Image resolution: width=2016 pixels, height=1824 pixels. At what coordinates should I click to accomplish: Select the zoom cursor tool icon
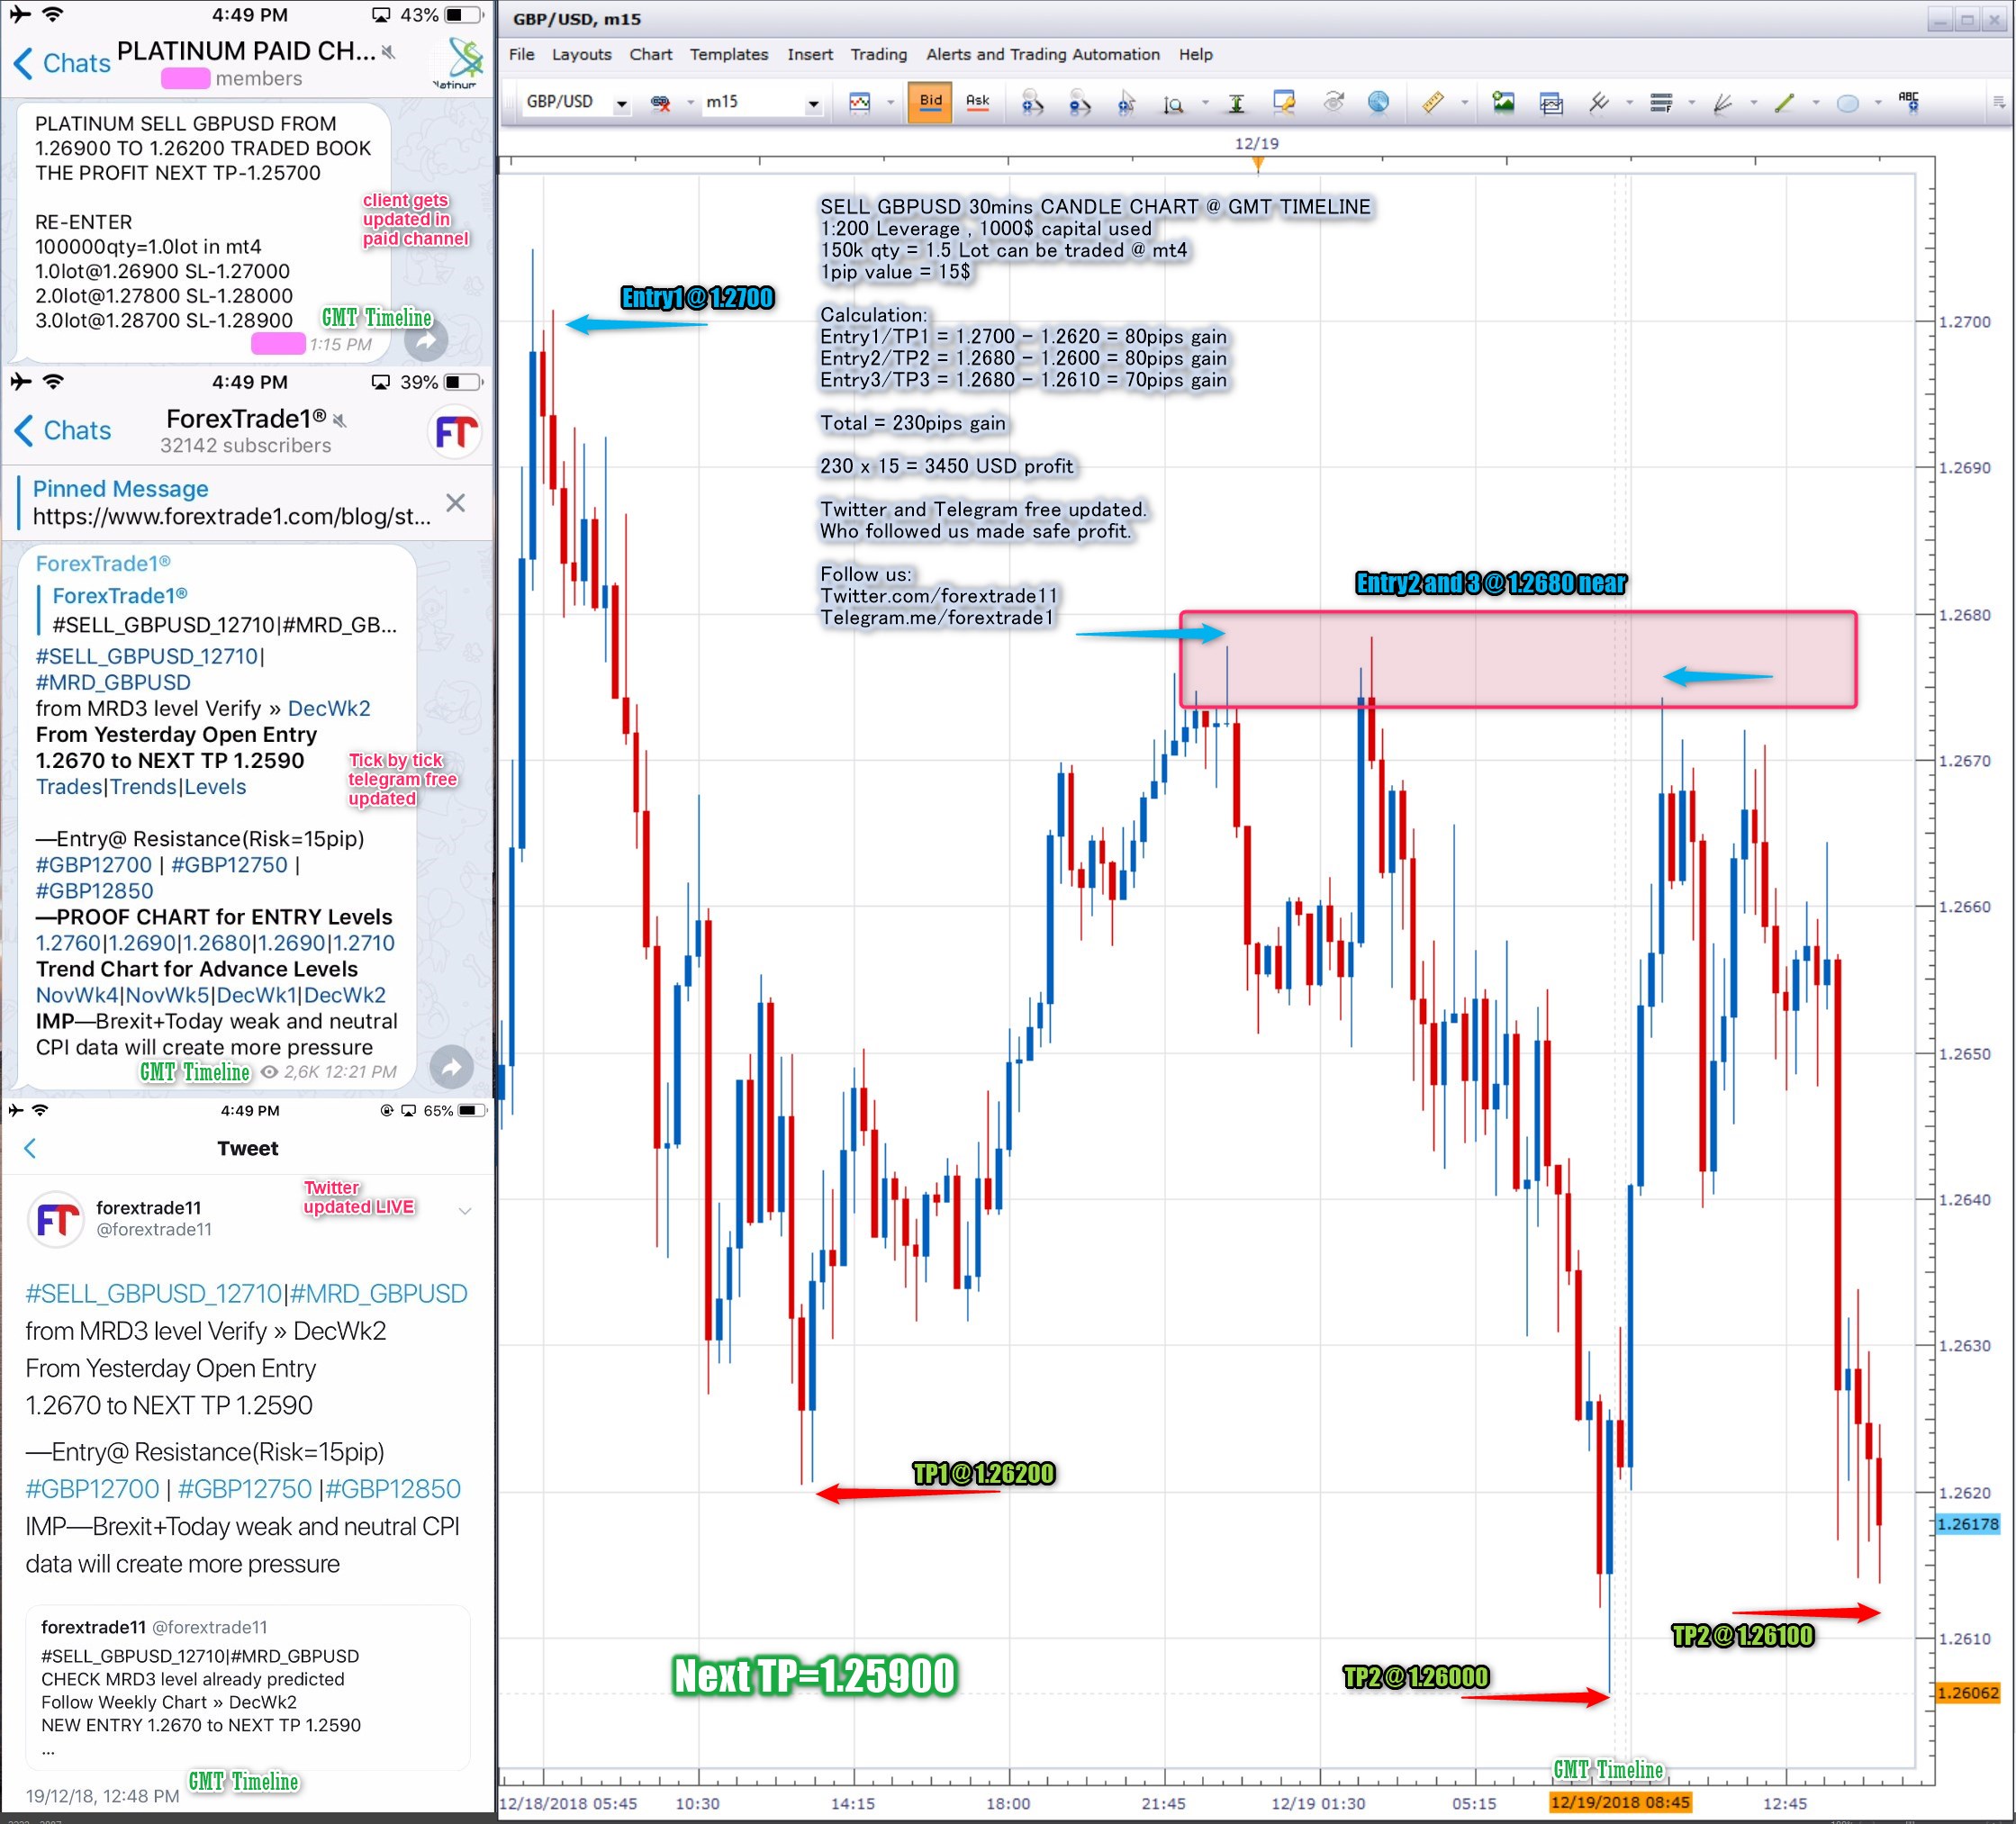point(1126,103)
